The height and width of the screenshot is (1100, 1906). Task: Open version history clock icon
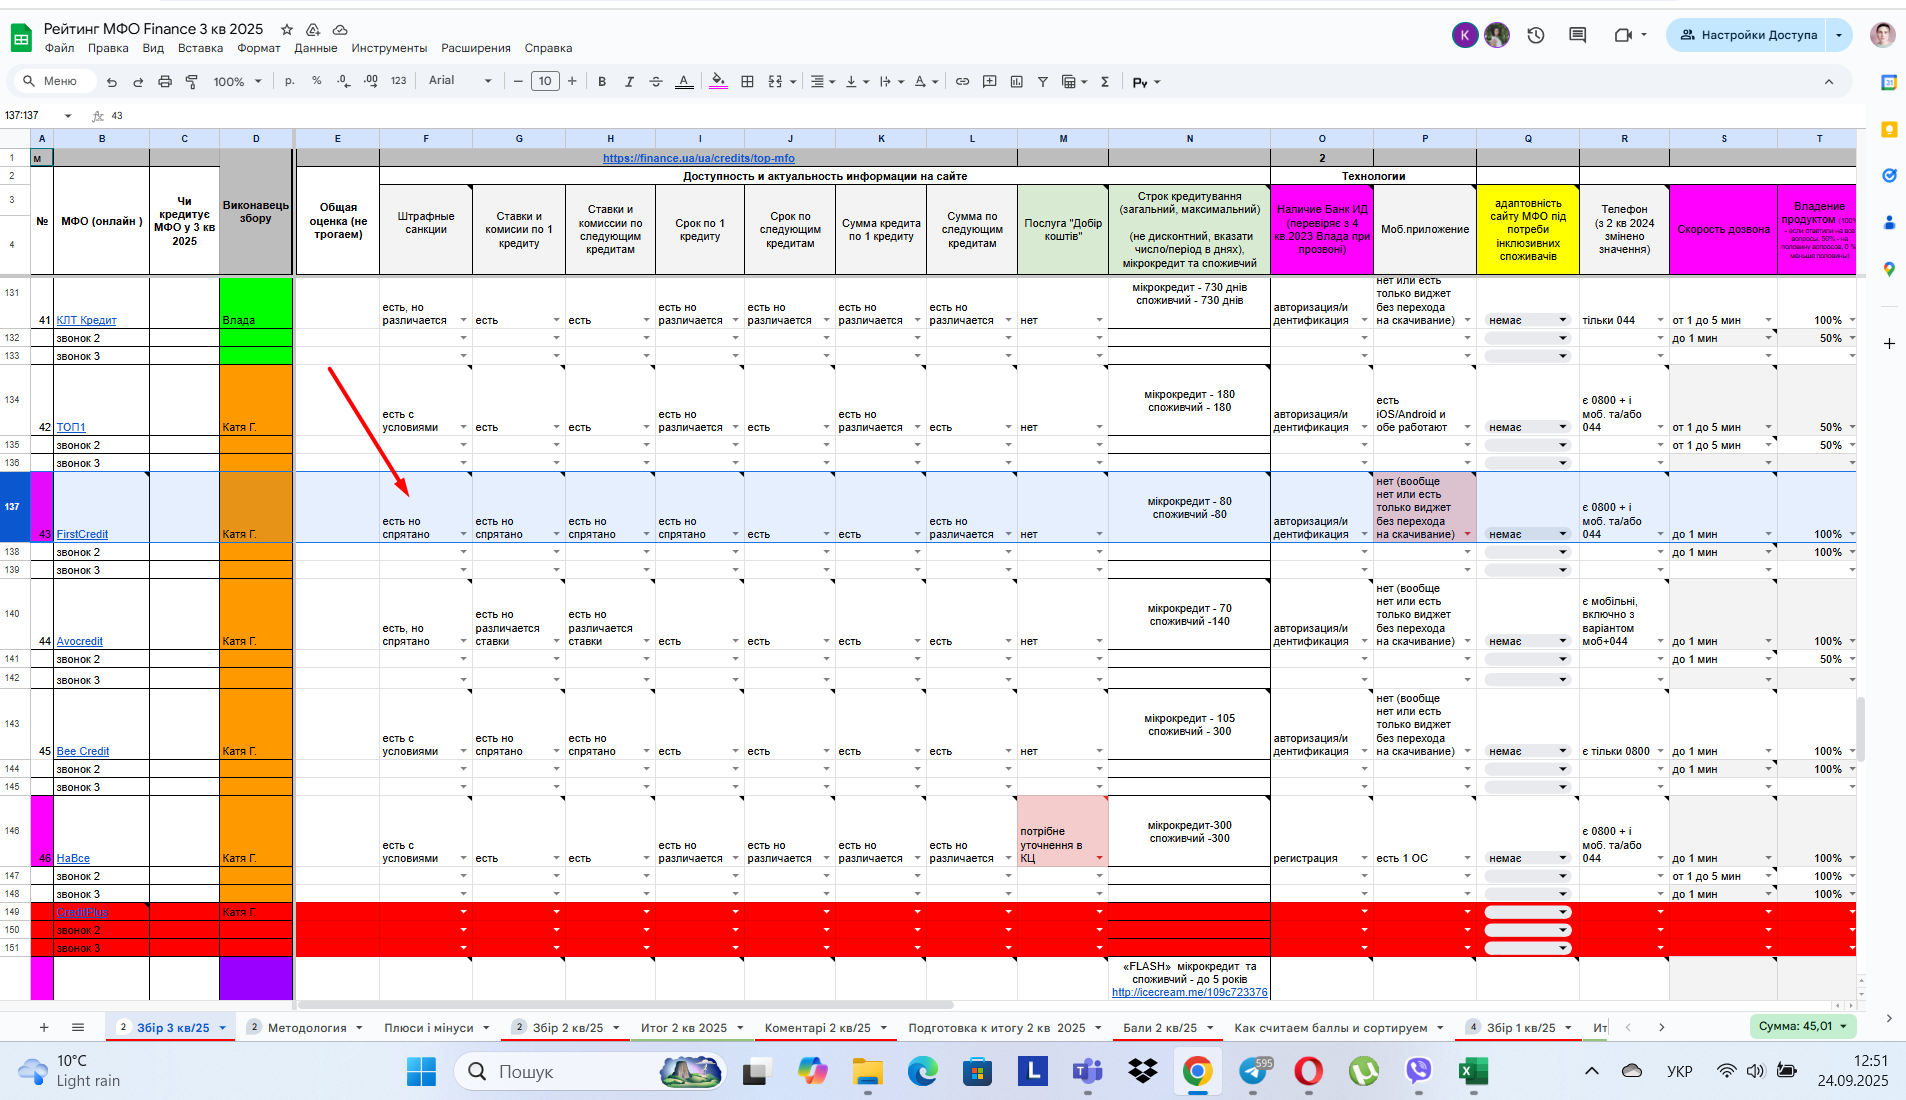(1536, 35)
